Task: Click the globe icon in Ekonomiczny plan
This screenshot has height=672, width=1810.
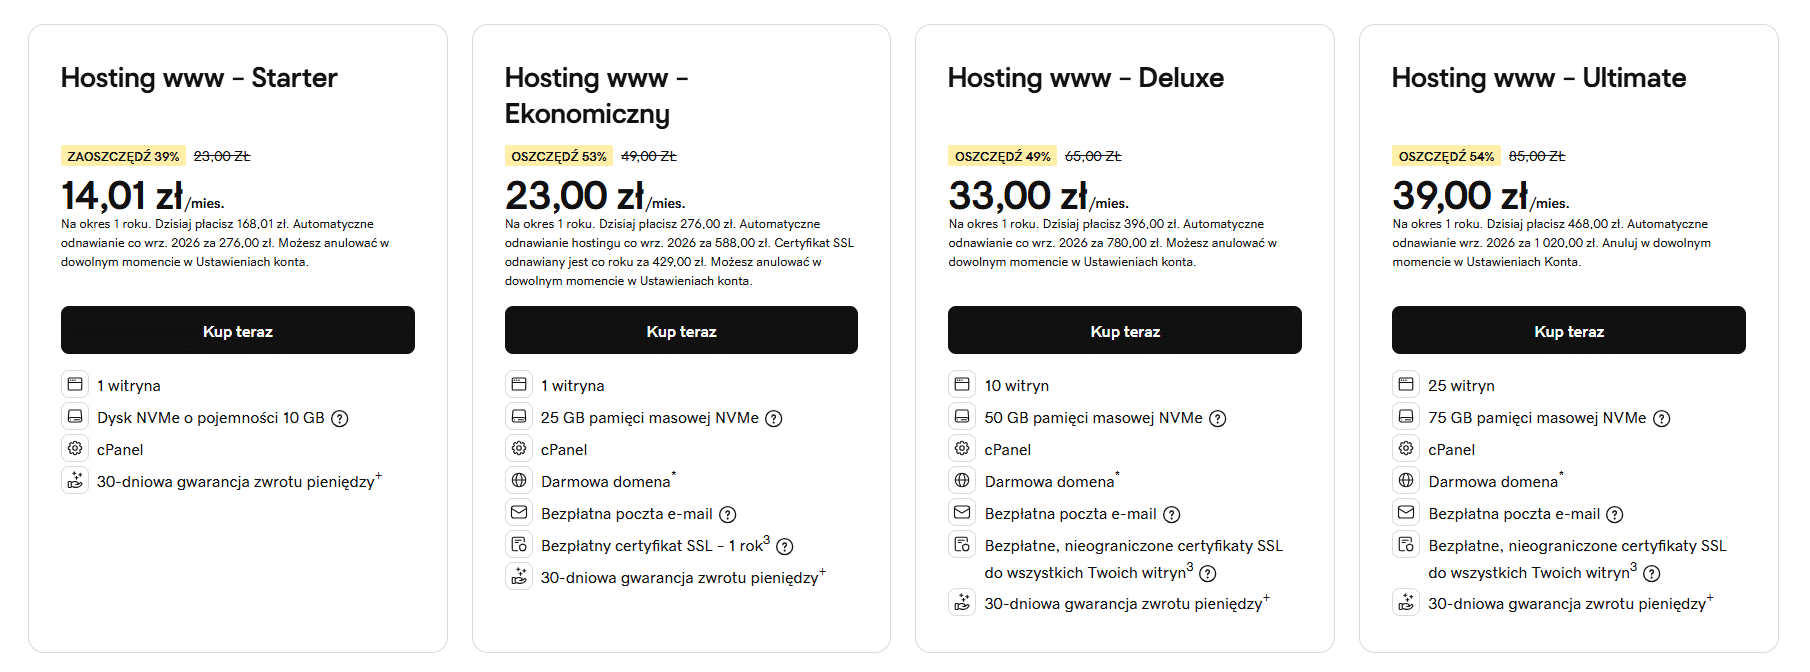Action: point(519,481)
